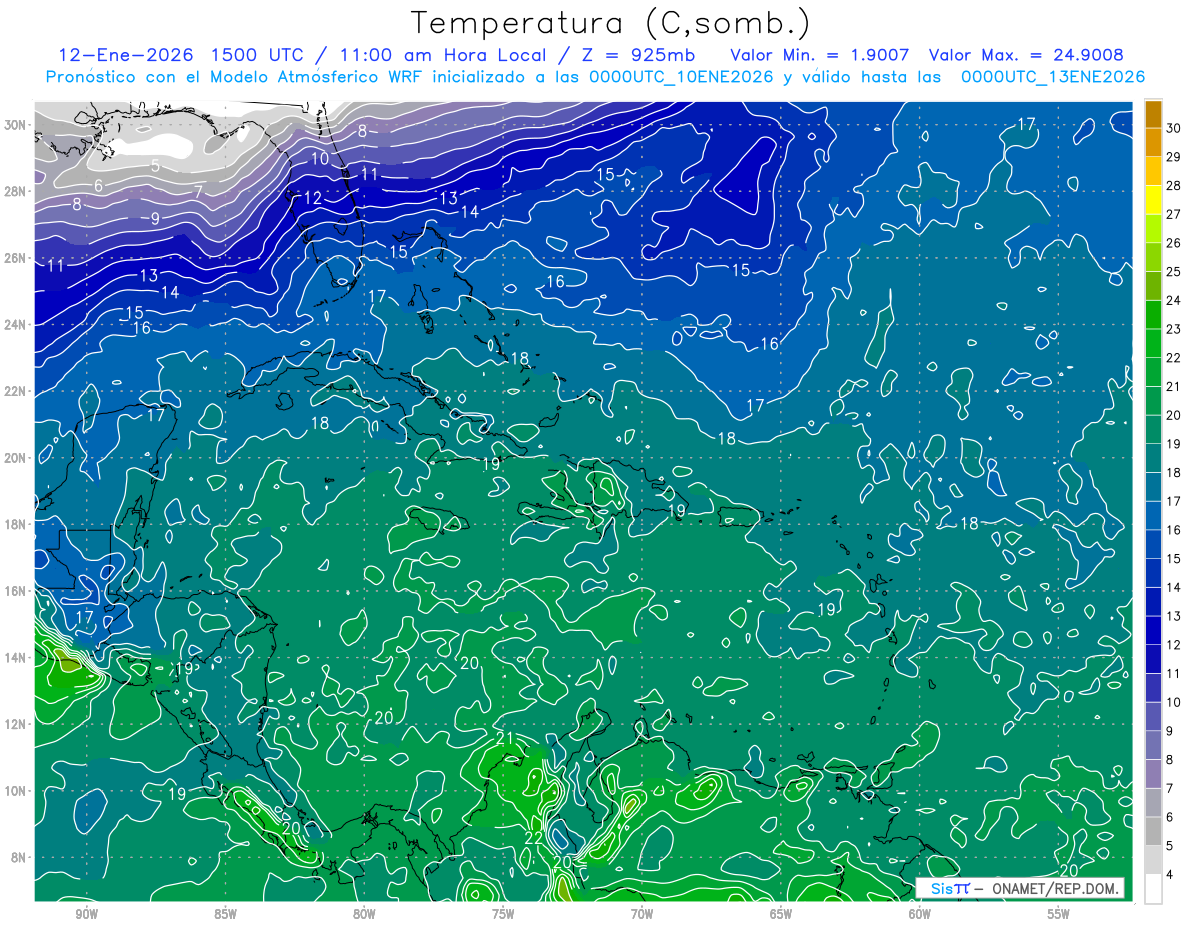
Task: Click the "8N" latitude axis label
Action: (x=19, y=857)
